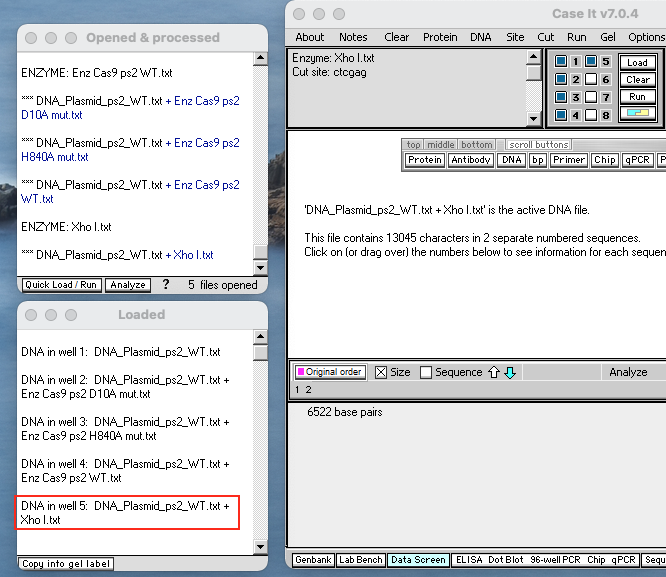Click 'Enz Cas9 ps2 D10A mut.txt' link

tap(130, 108)
